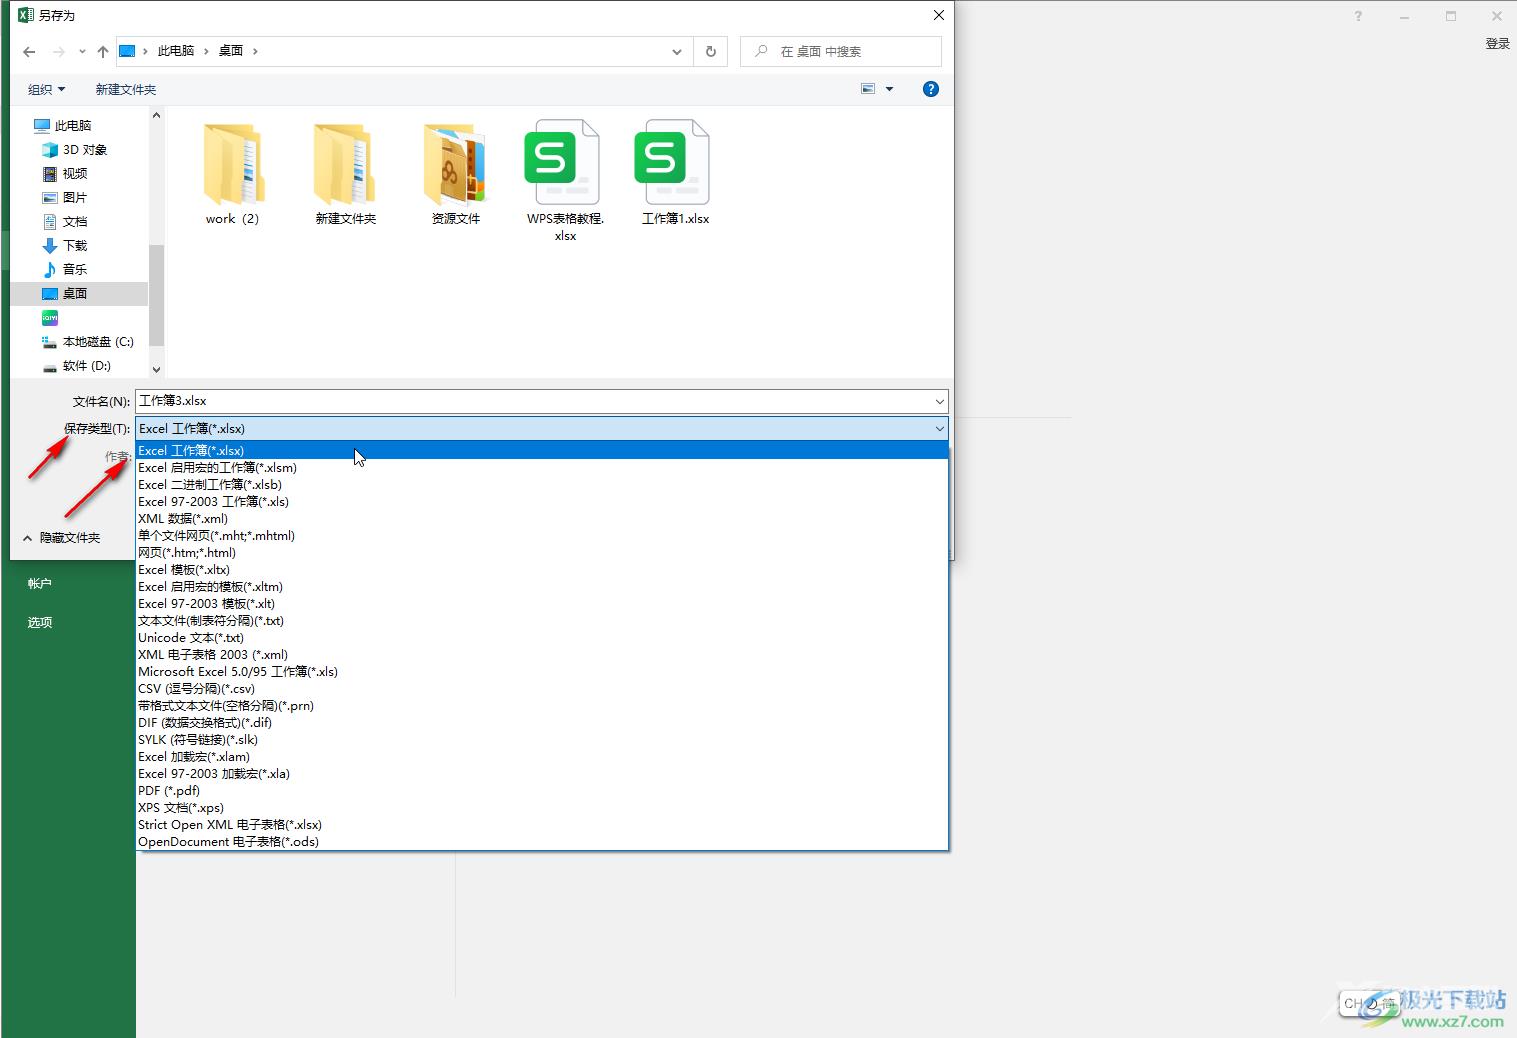Open the help question mark icon

[930, 89]
